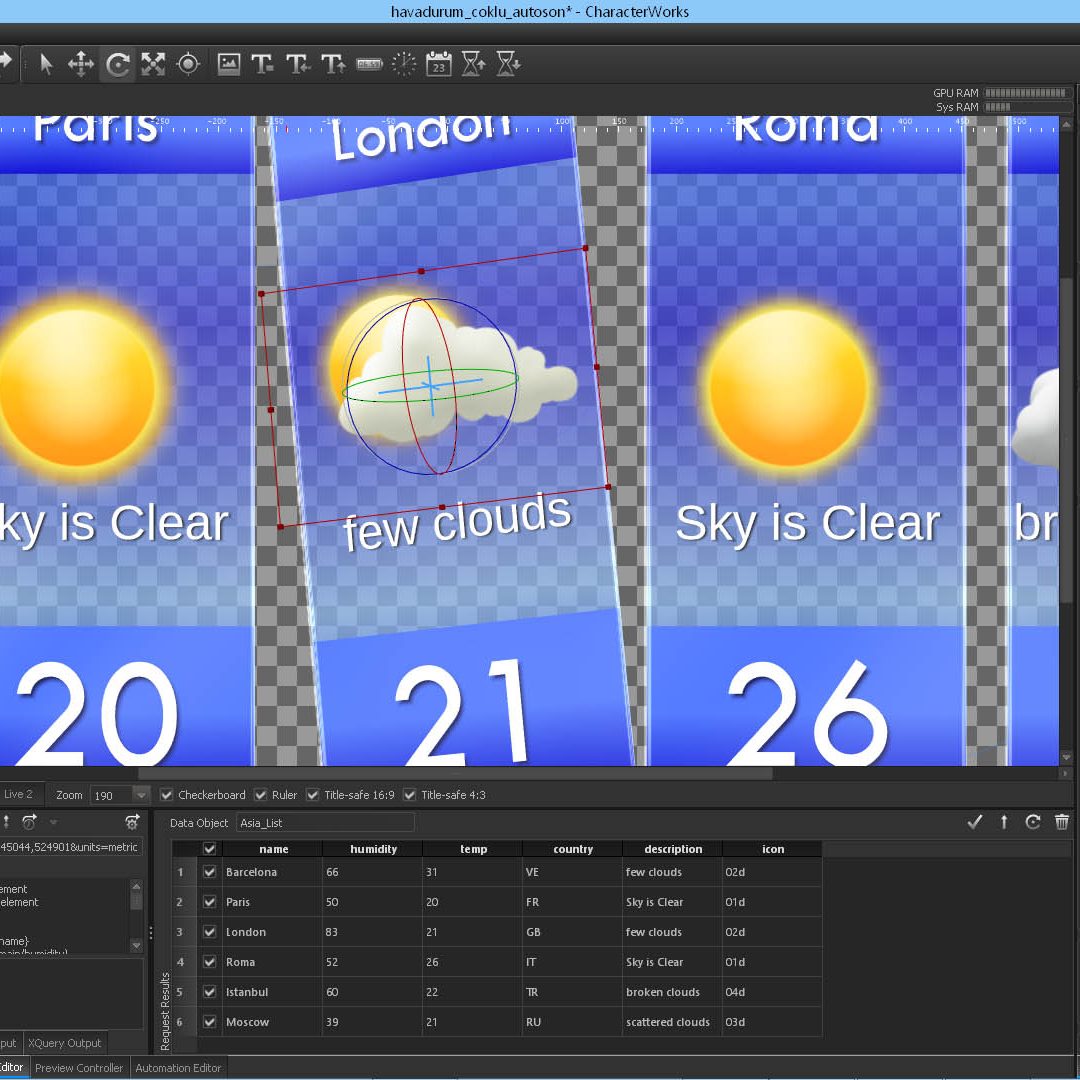The height and width of the screenshot is (1080, 1080).
Task: Select the arrow selection tool
Action: tap(46, 65)
